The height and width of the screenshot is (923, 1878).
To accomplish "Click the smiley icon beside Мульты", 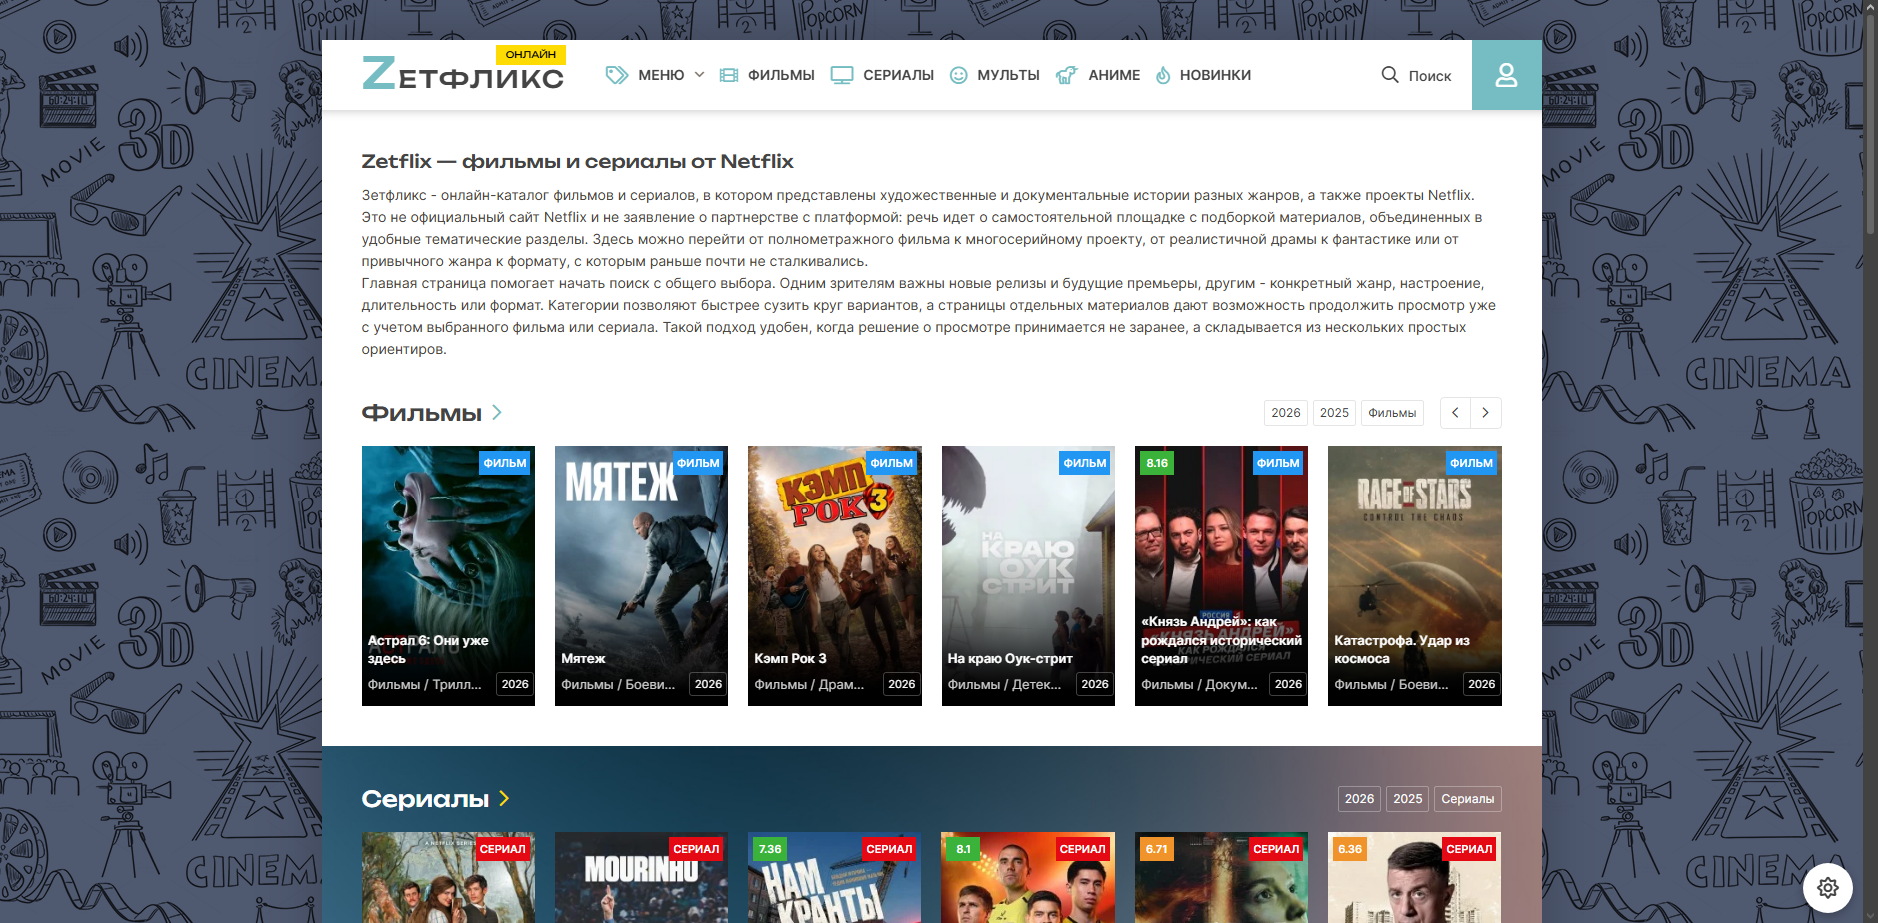I will (958, 75).
